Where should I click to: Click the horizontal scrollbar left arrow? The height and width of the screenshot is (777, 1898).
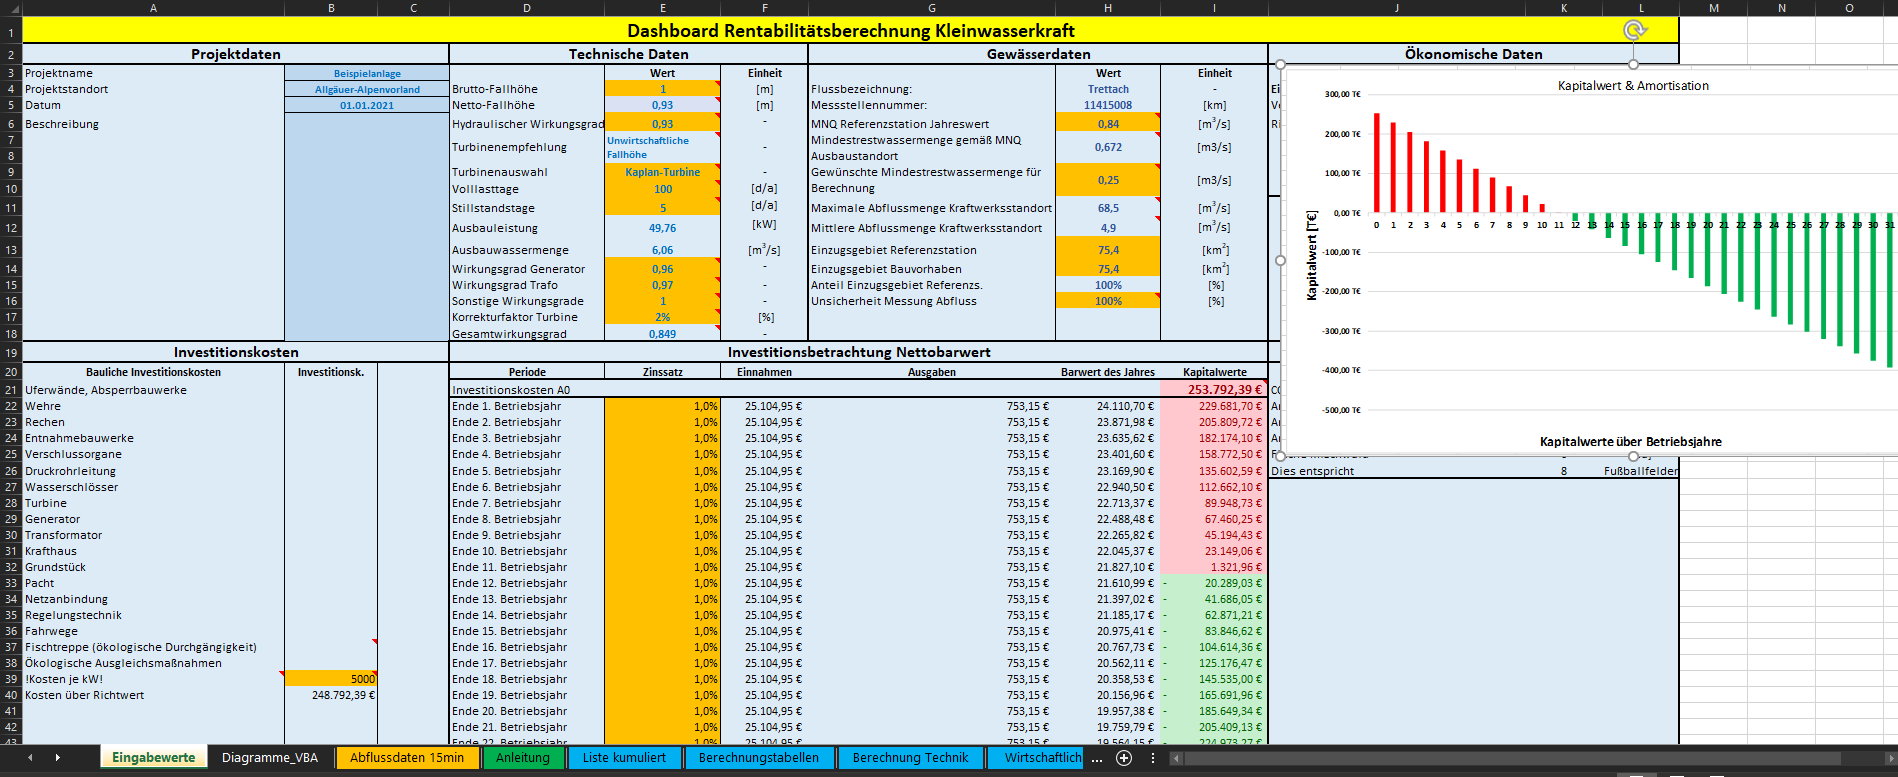(1176, 758)
